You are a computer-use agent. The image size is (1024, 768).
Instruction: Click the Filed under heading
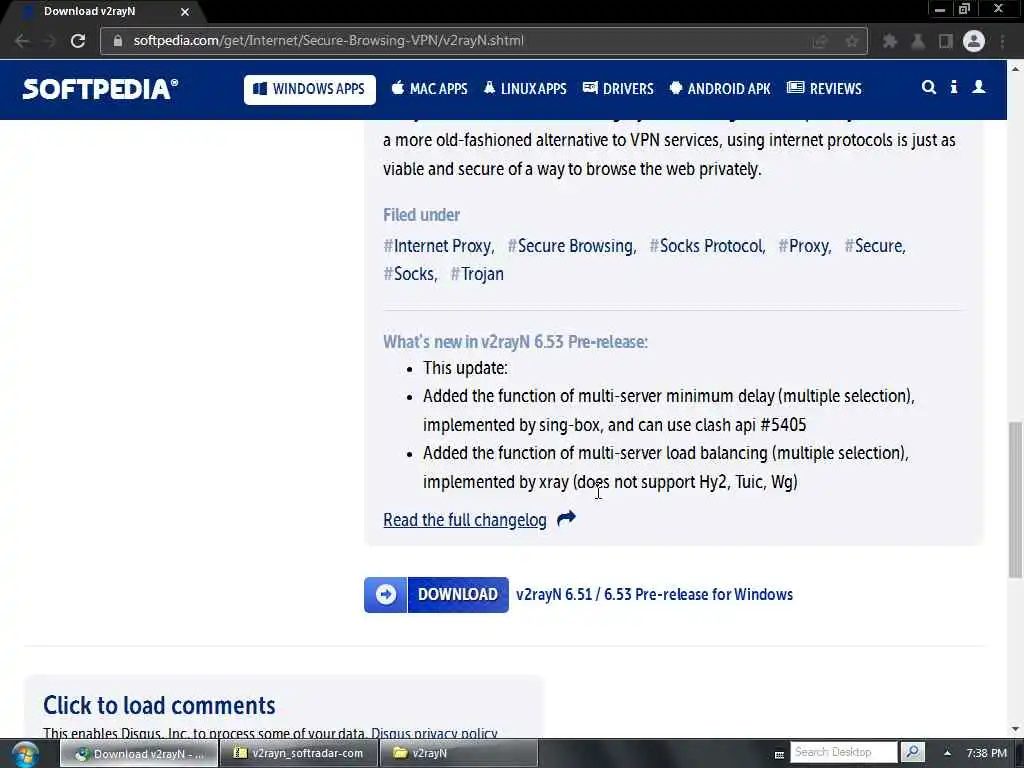421,215
